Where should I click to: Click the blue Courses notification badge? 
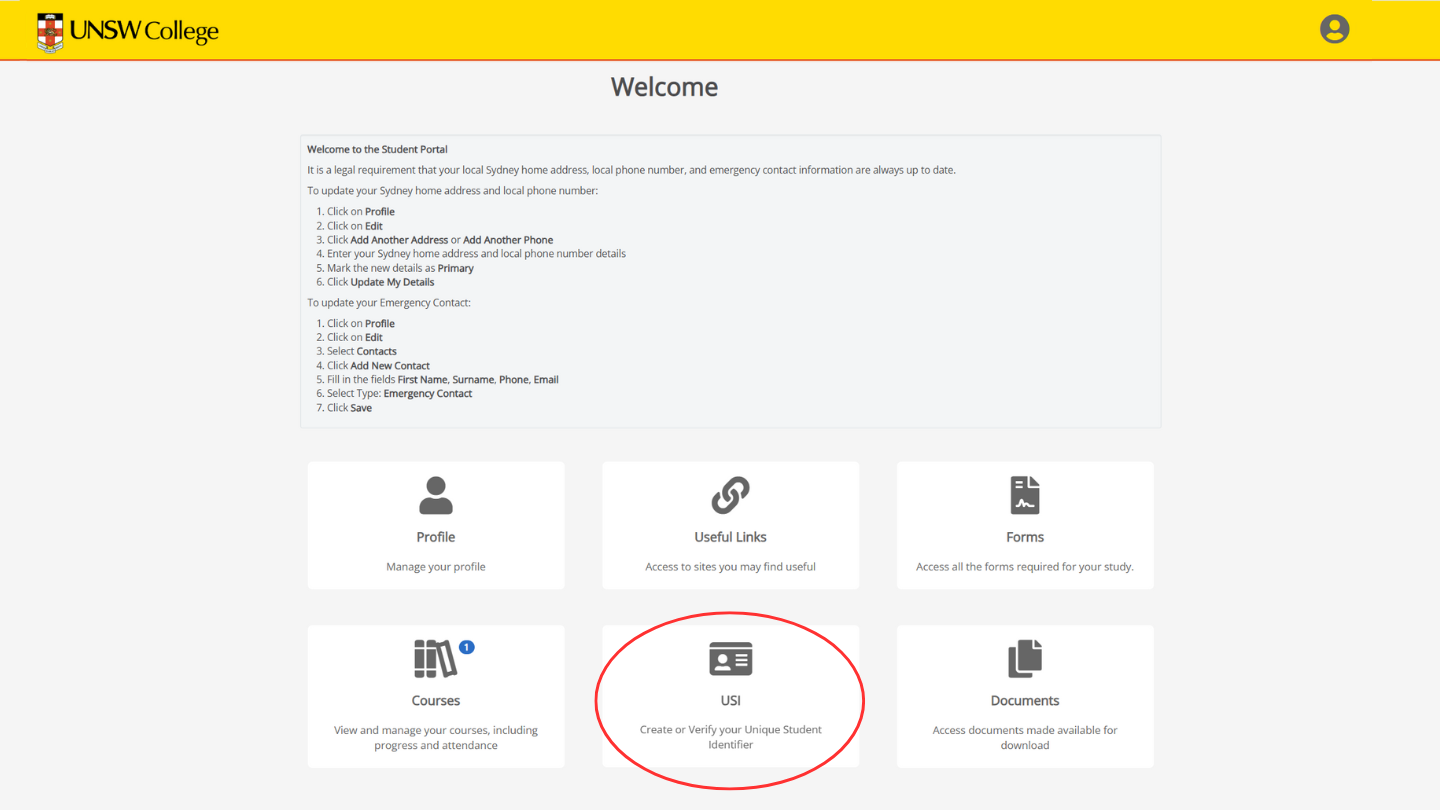(x=467, y=647)
